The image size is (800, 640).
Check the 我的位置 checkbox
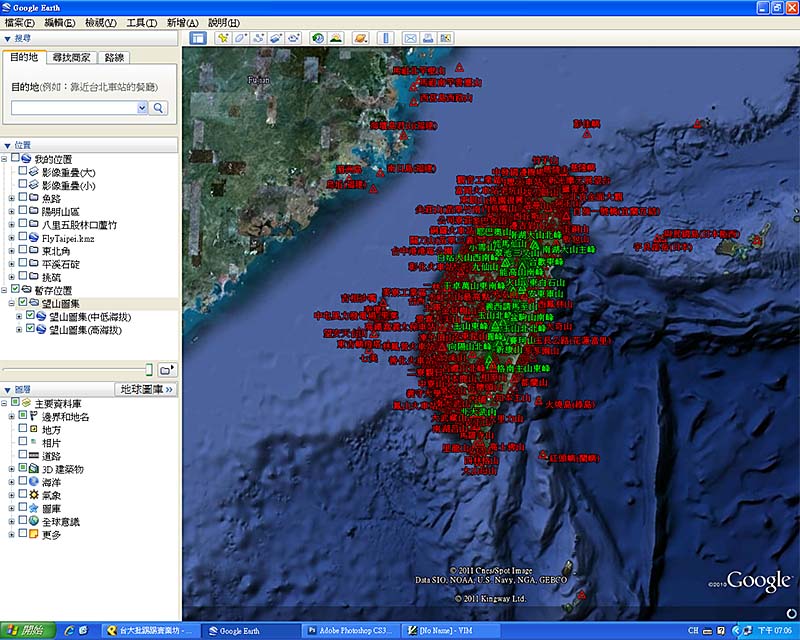click(x=15, y=158)
